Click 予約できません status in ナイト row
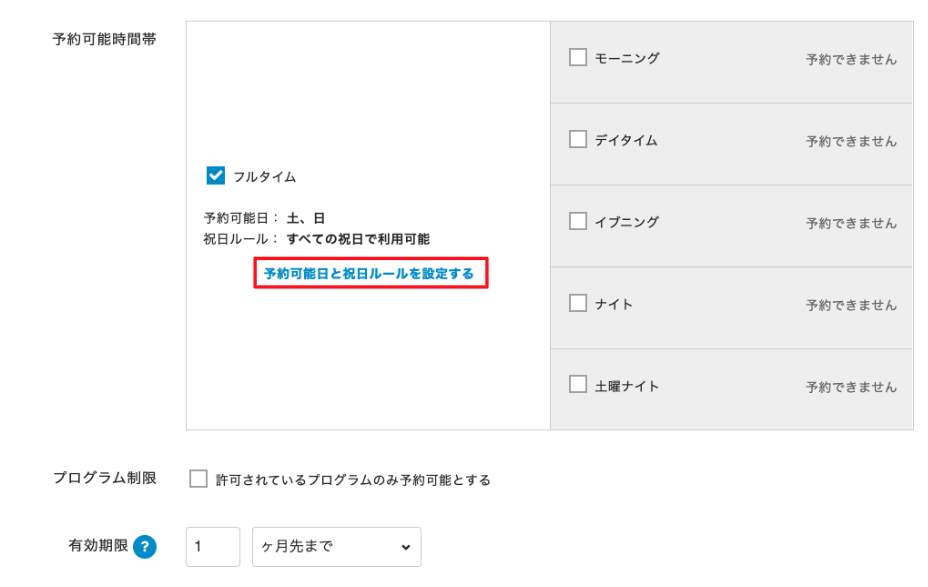This screenshot has width=928, height=587. [851, 306]
